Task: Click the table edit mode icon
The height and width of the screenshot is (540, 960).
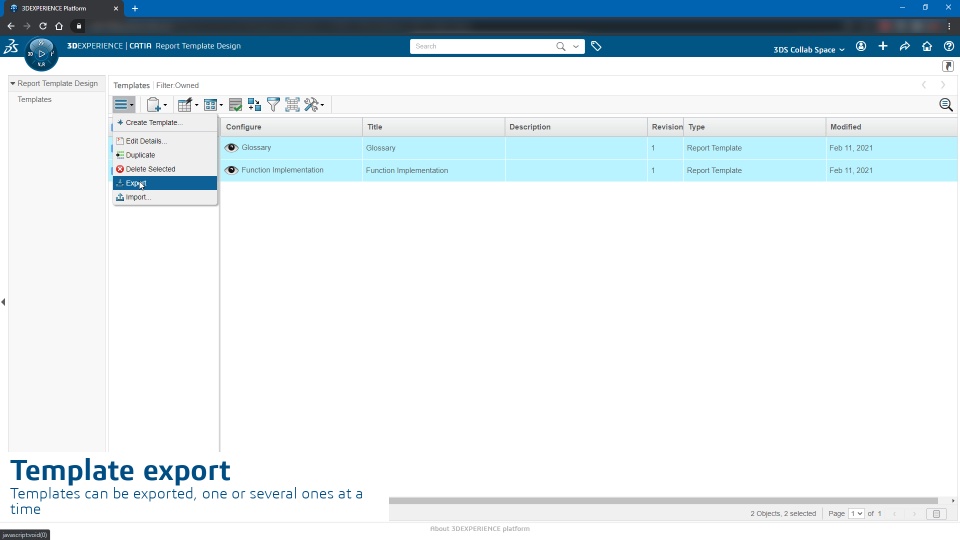Action: [185, 105]
